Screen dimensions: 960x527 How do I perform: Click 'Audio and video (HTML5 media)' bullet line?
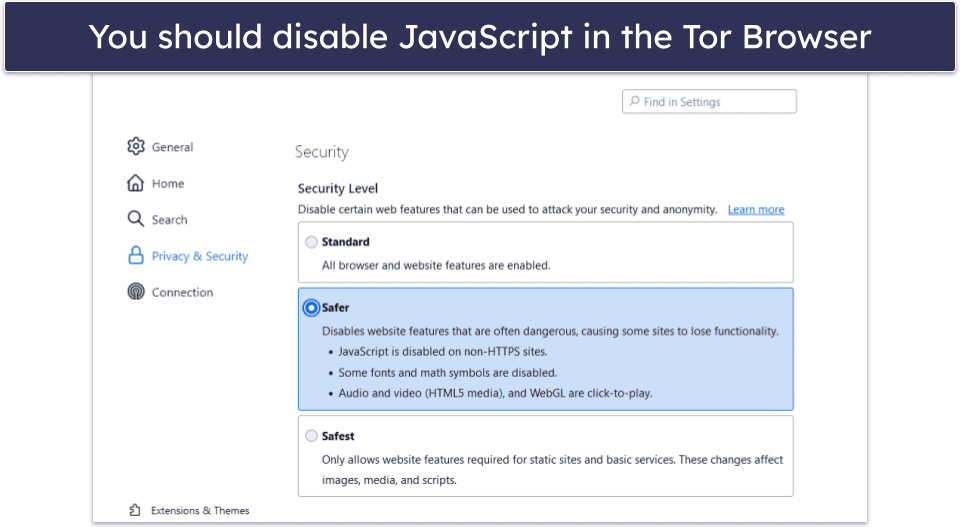(495, 393)
